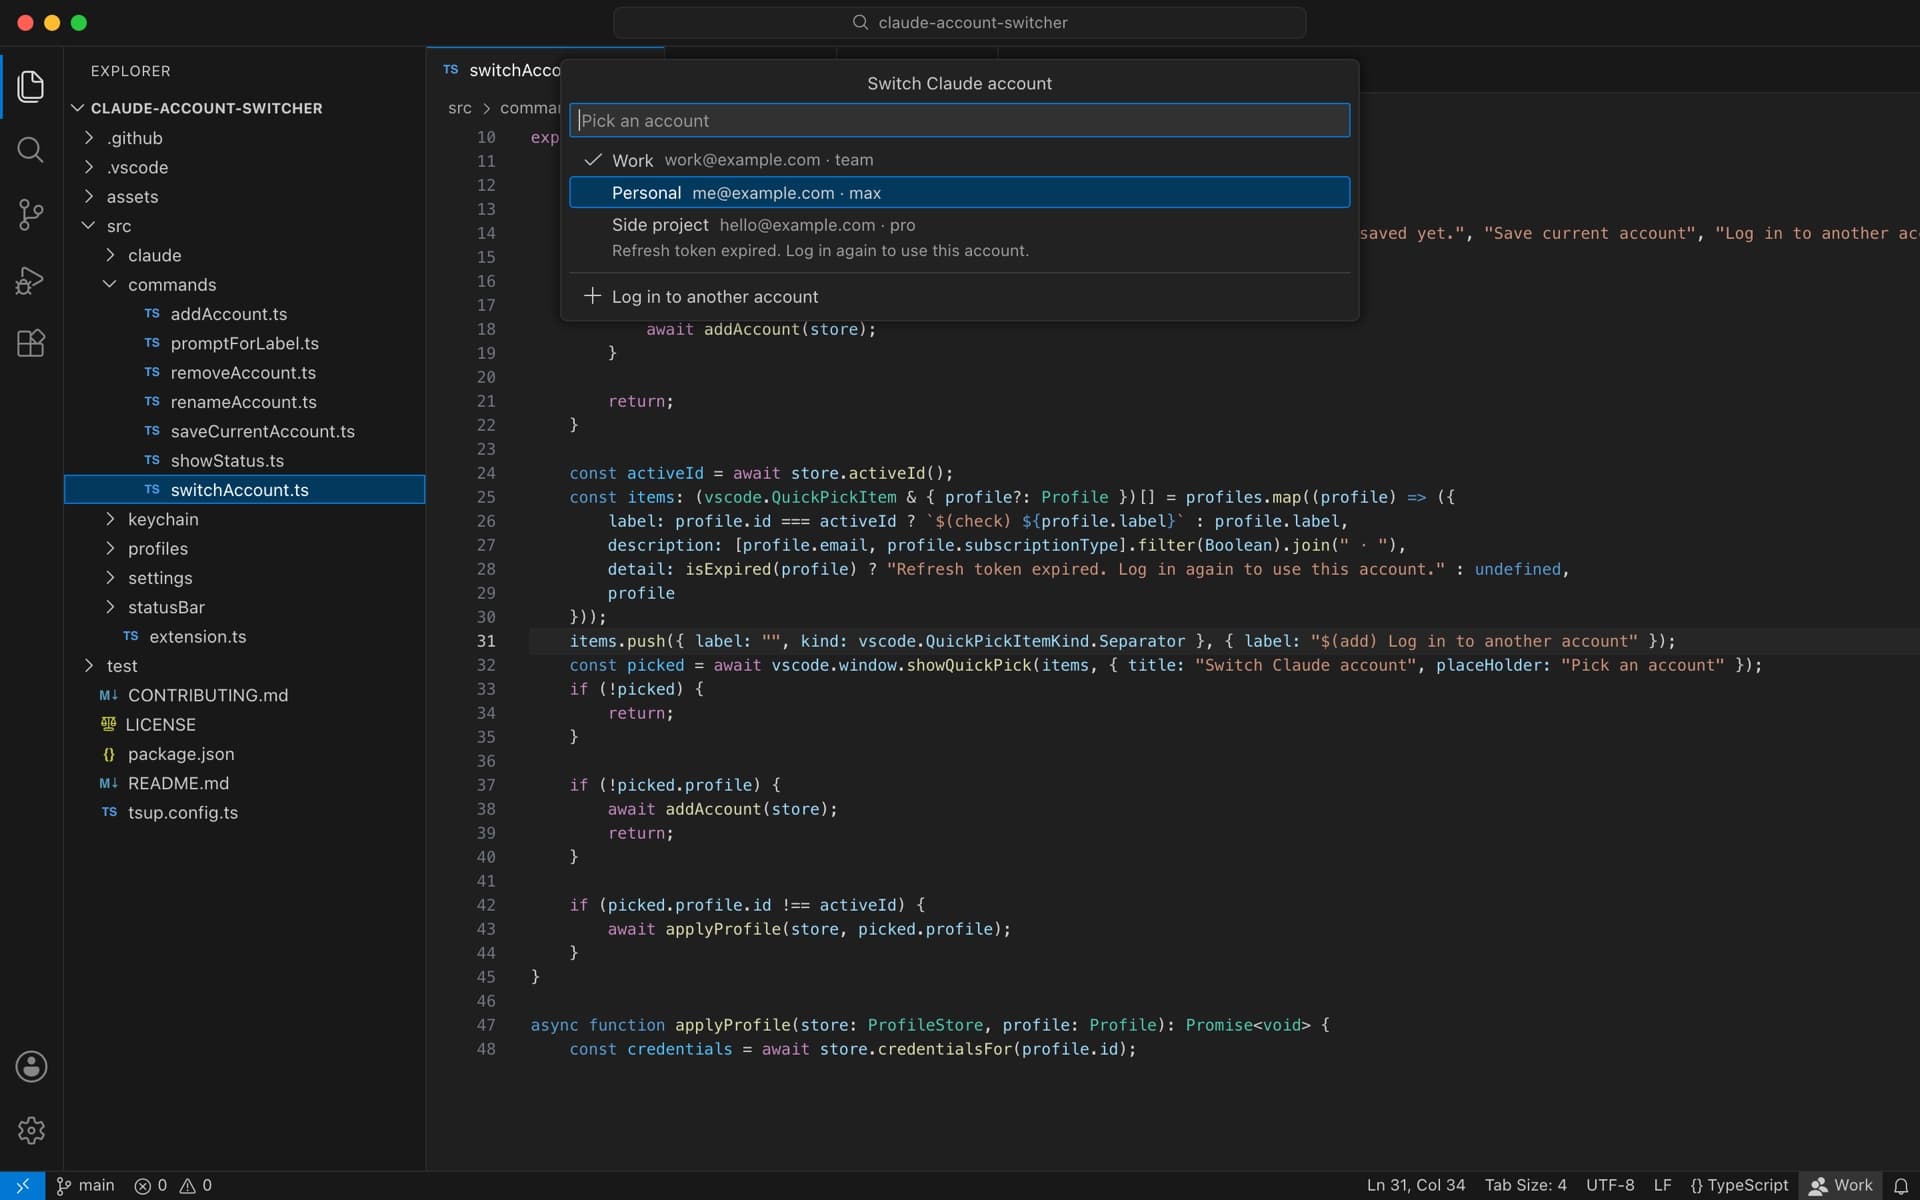This screenshot has width=1920, height=1200.
Task: Open showStatus.ts file
Action: [244, 460]
